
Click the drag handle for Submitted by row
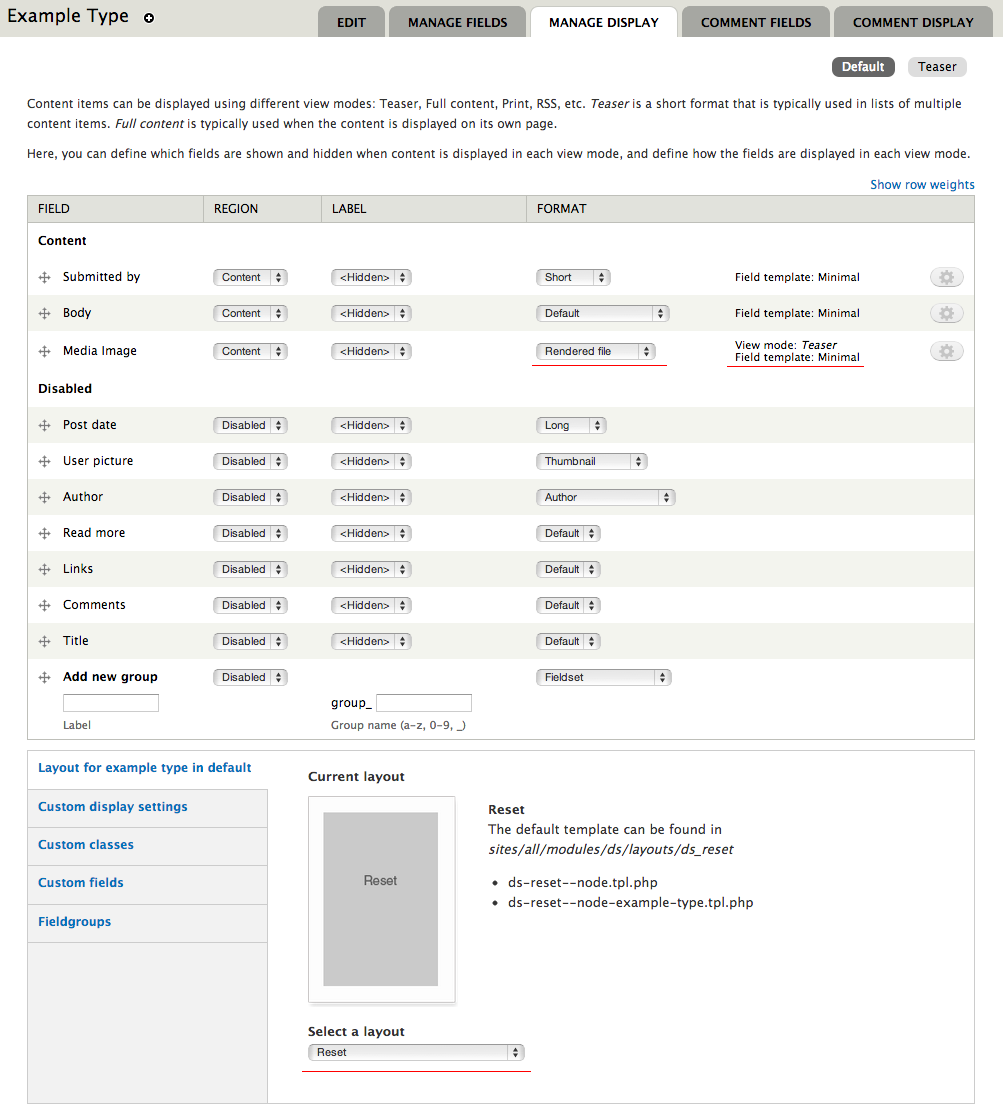(x=44, y=278)
